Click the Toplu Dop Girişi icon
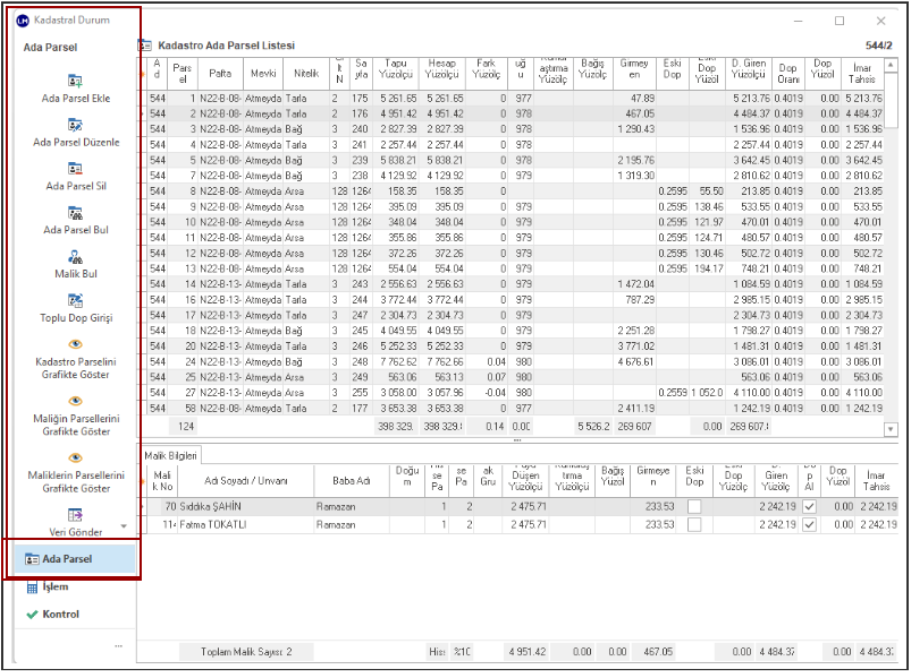The width and height of the screenshot is (910, 672). [x=76, y=300]
